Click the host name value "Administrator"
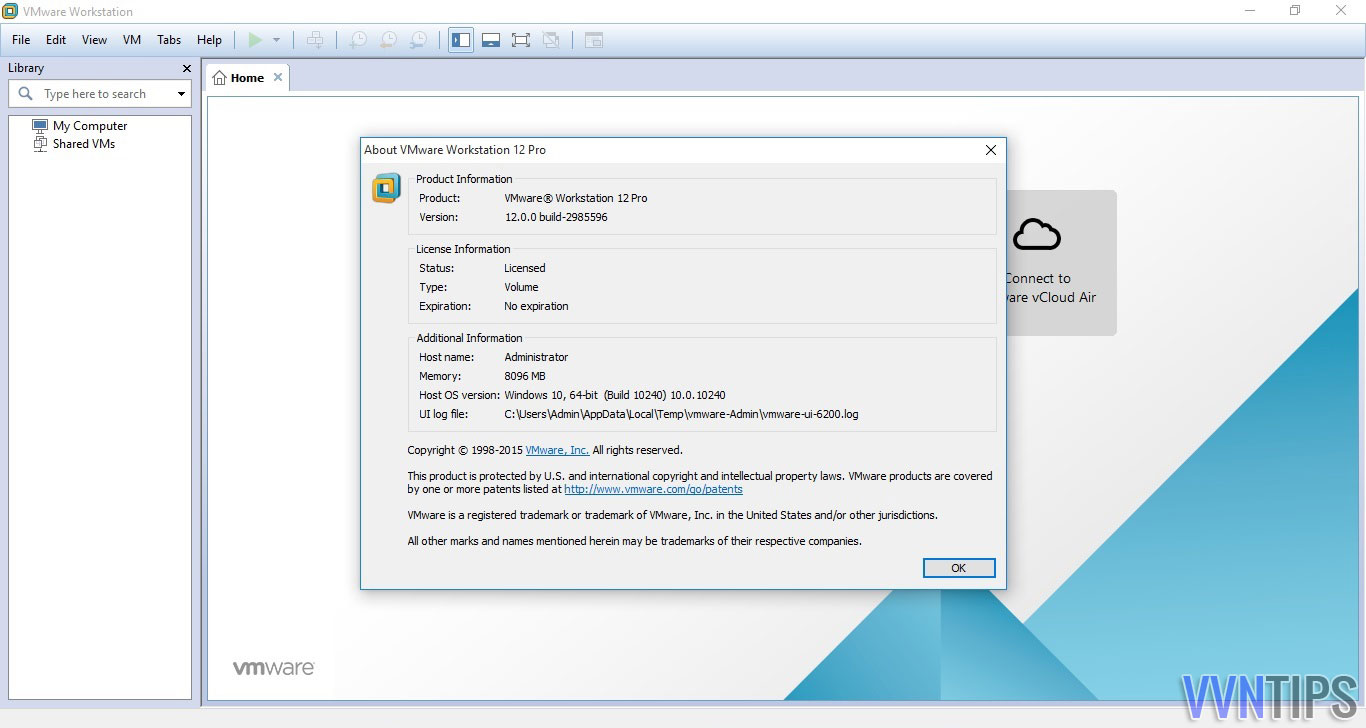1366x728 pixels. pyautogui.click(x=536, y=357)
